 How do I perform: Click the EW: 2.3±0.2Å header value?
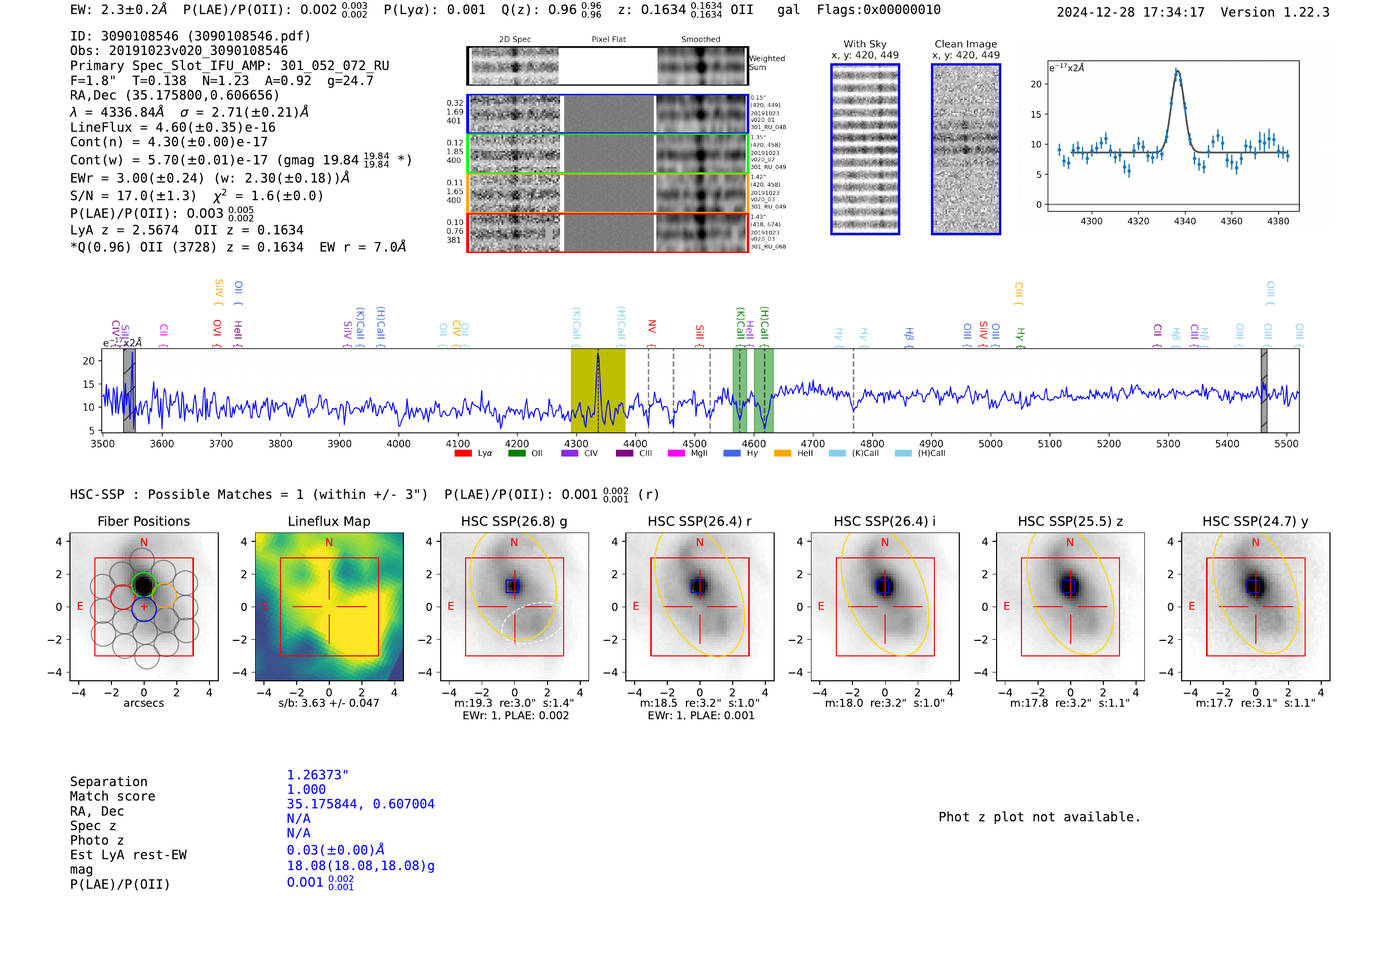[119, 10]
